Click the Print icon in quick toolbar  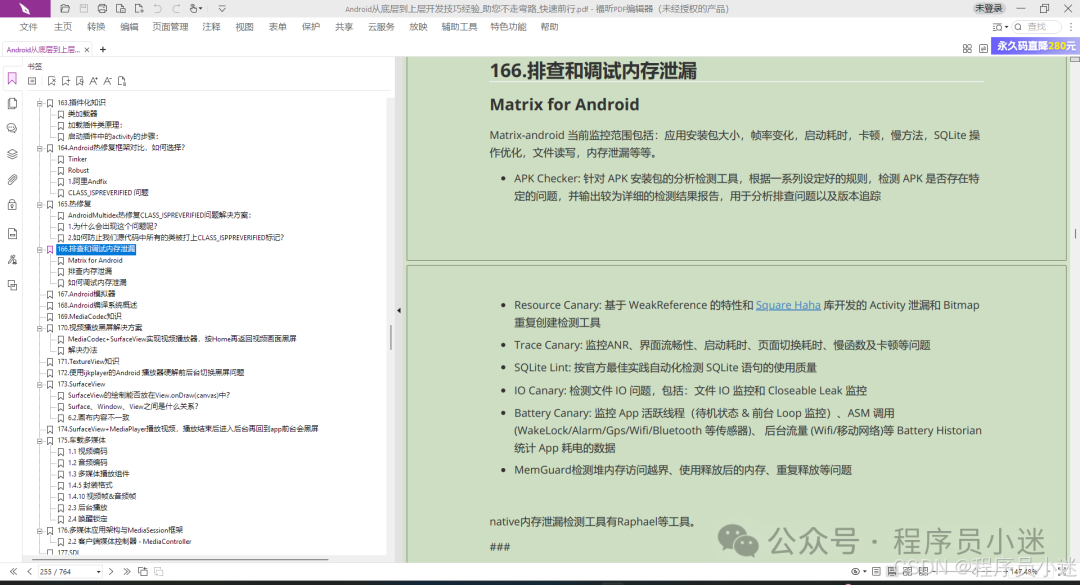(102, 9)
